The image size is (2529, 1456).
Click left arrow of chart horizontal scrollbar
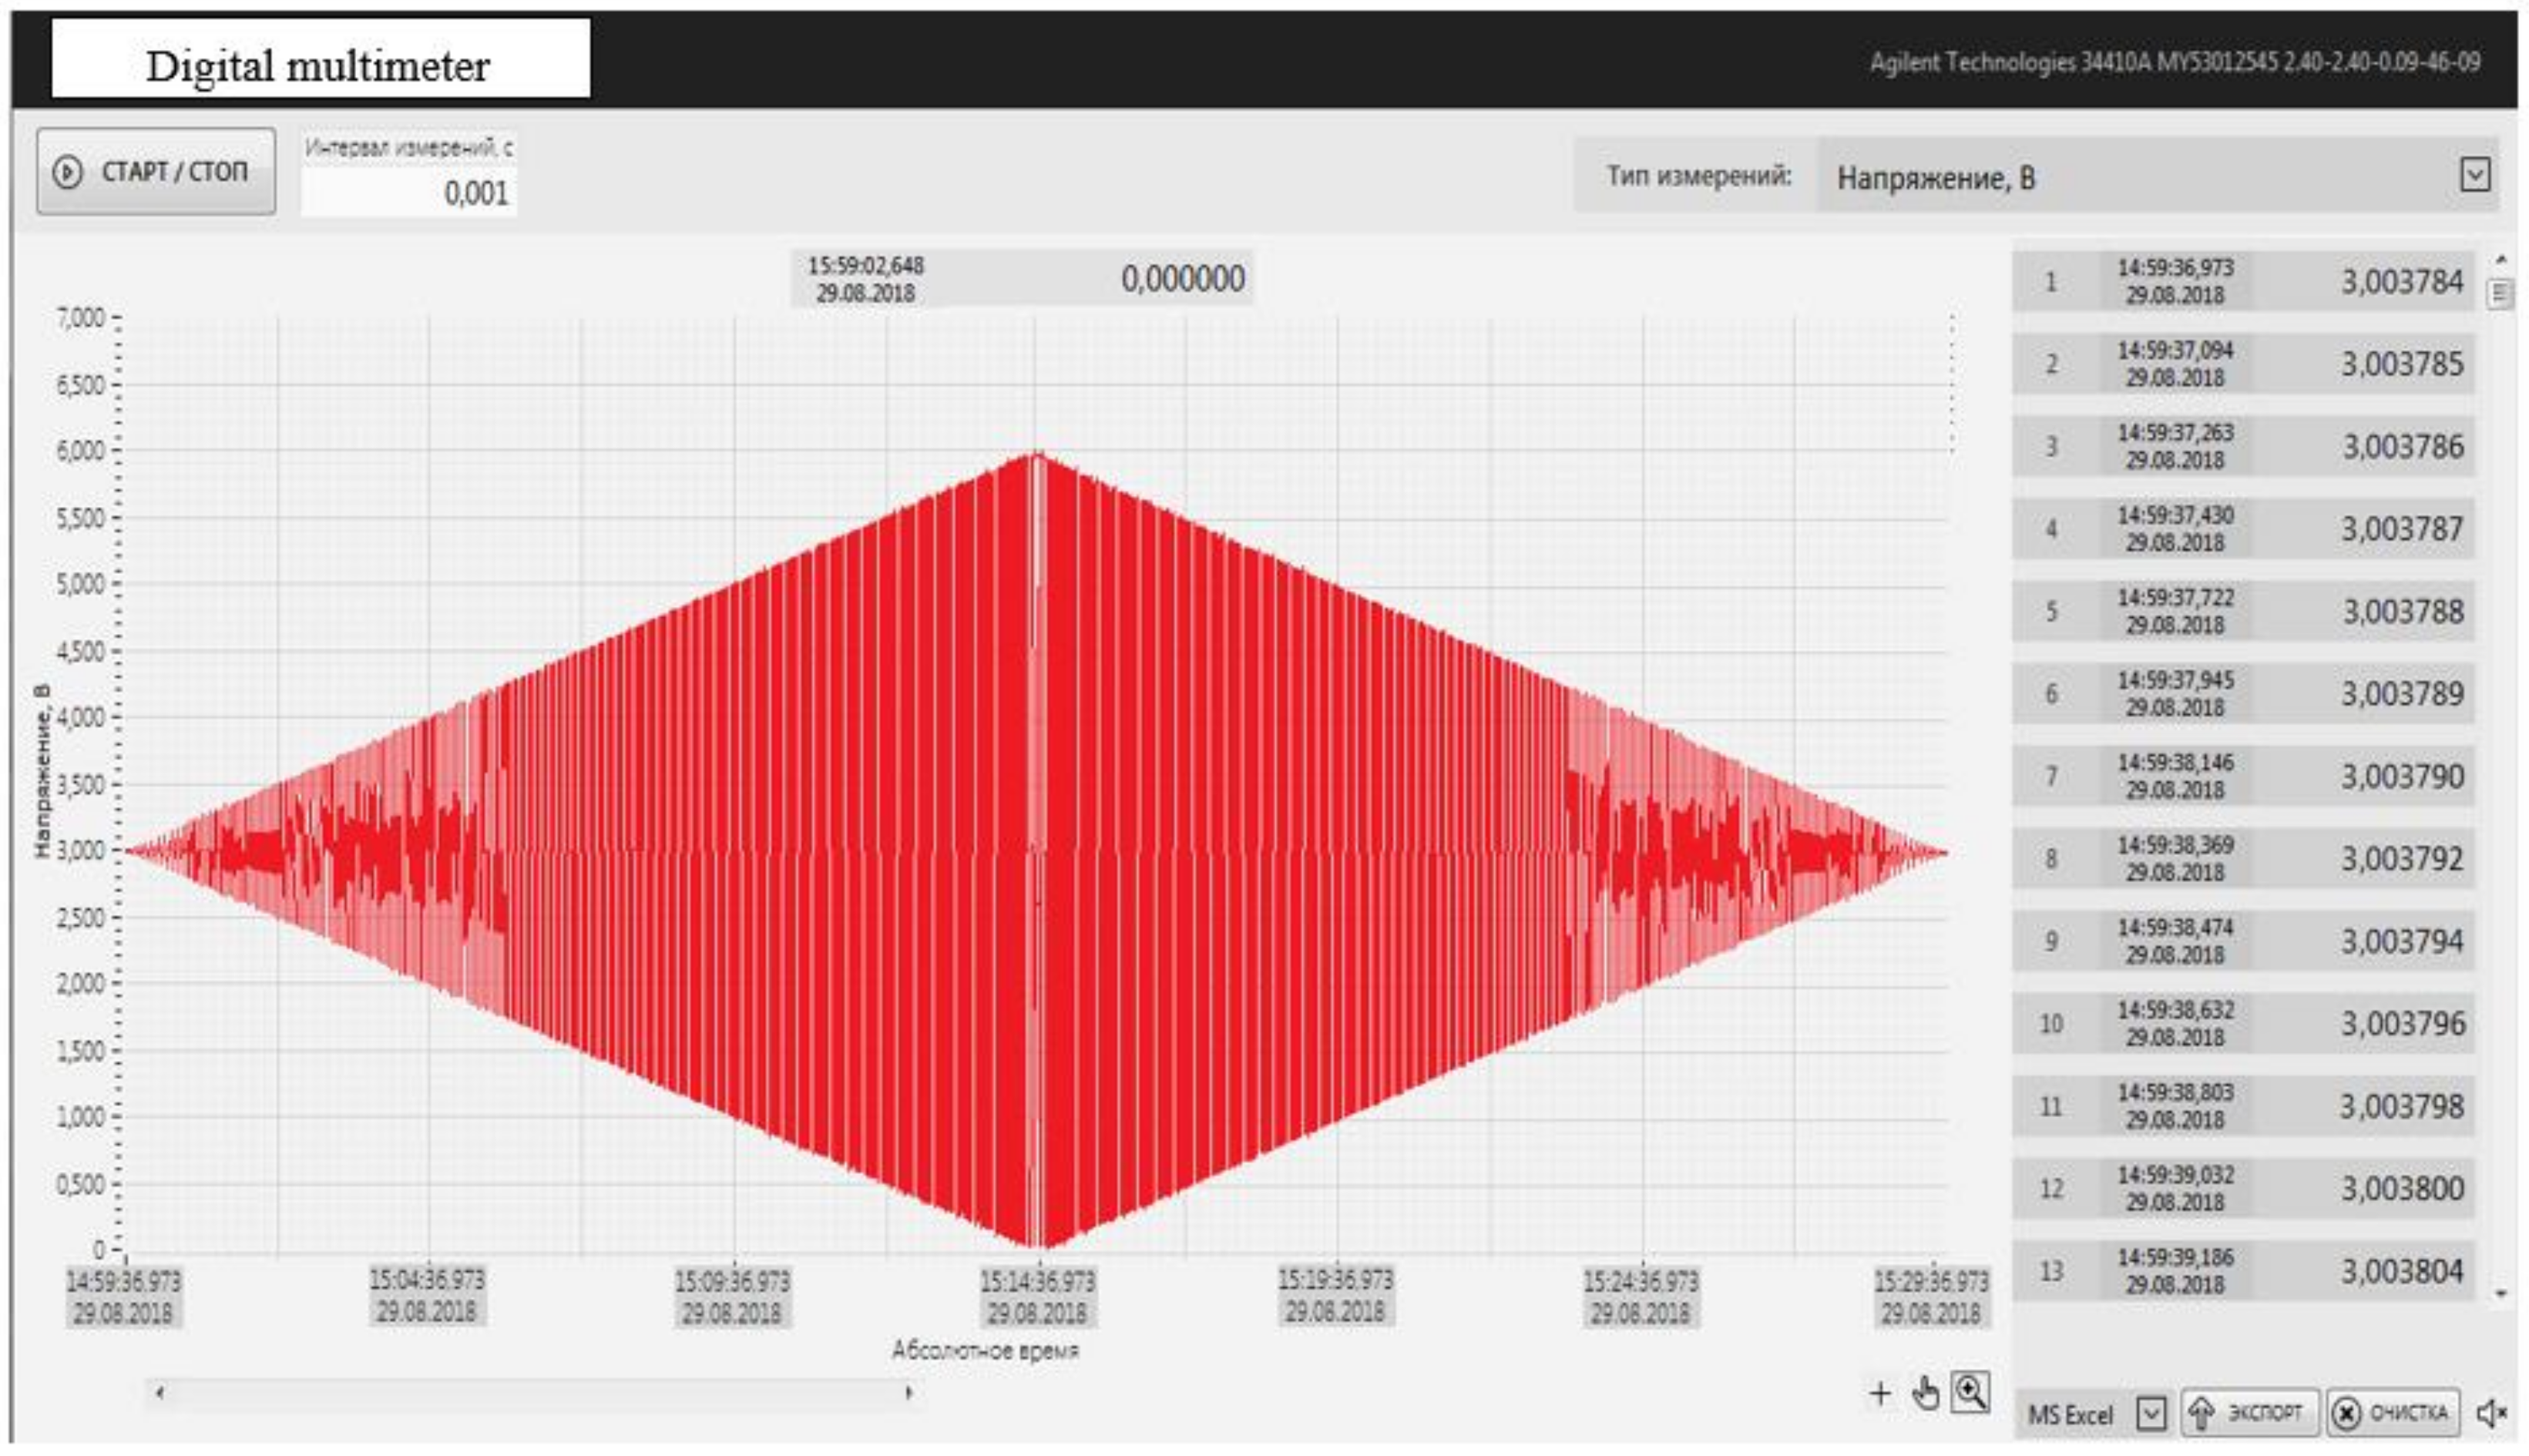tap(160, 1392)
